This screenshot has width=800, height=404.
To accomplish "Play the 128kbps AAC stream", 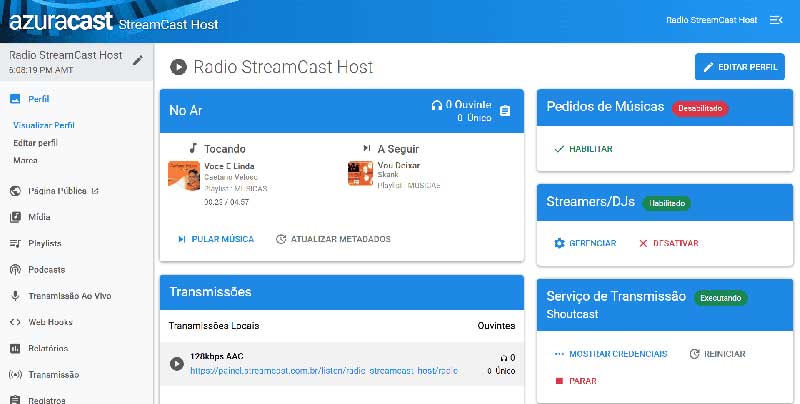I will tap(177, 364).
